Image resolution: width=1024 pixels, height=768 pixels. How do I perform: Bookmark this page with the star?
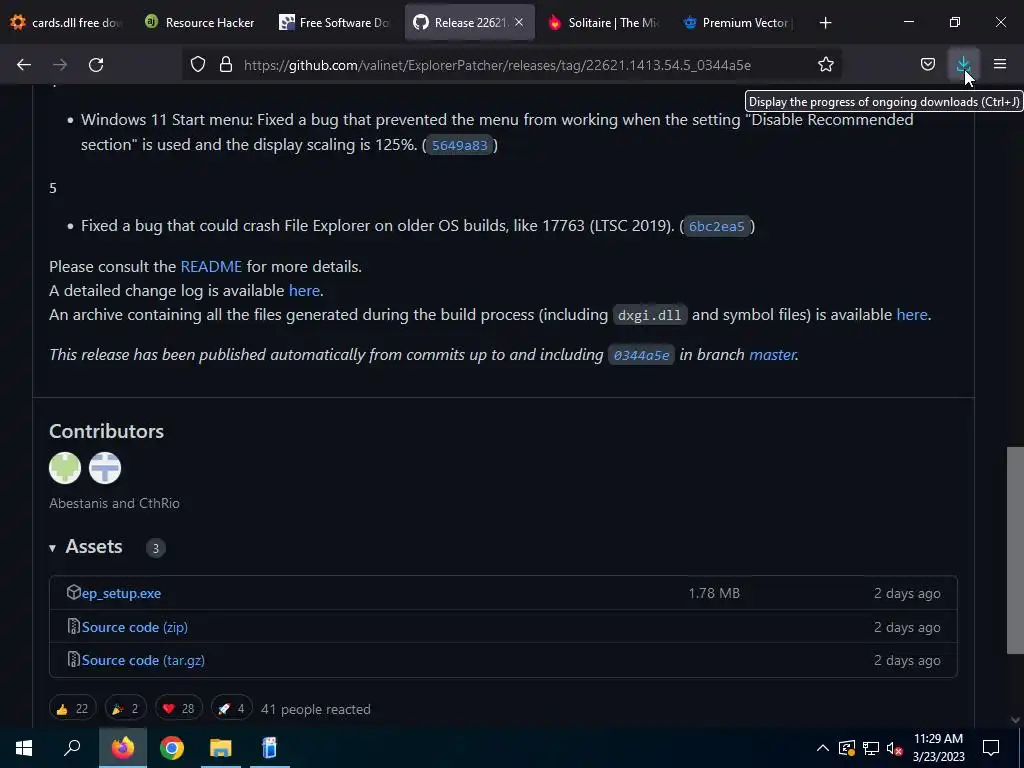point(826,65)
